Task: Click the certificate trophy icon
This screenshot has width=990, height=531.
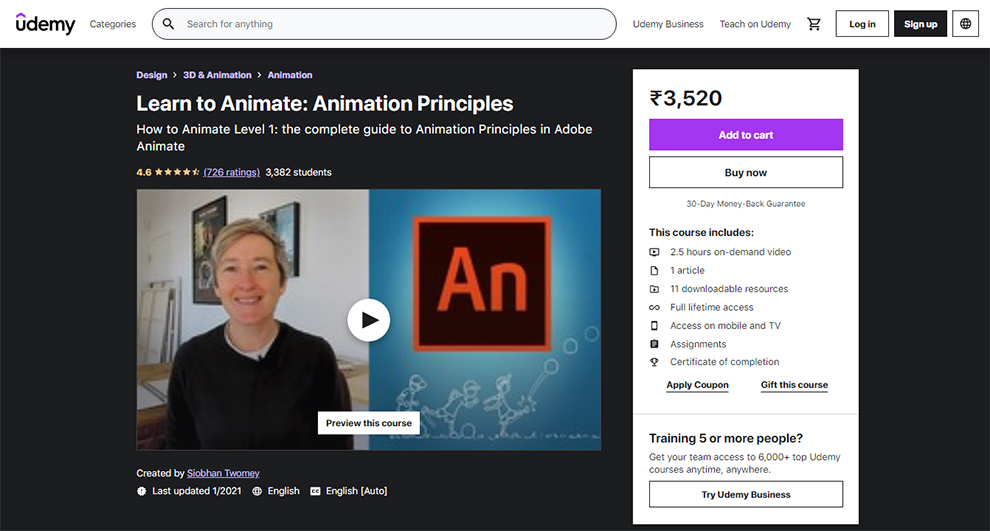Action: (x=654, y=362)
